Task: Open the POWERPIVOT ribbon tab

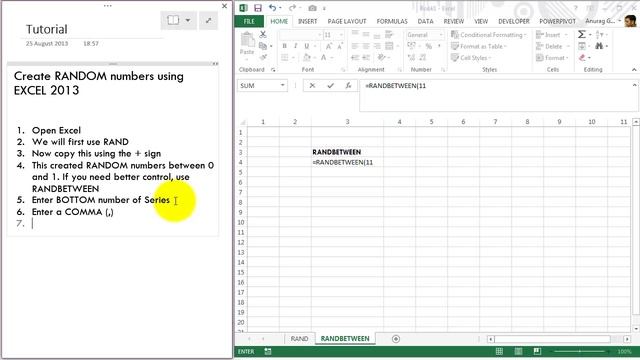Action: click(557, 21)
